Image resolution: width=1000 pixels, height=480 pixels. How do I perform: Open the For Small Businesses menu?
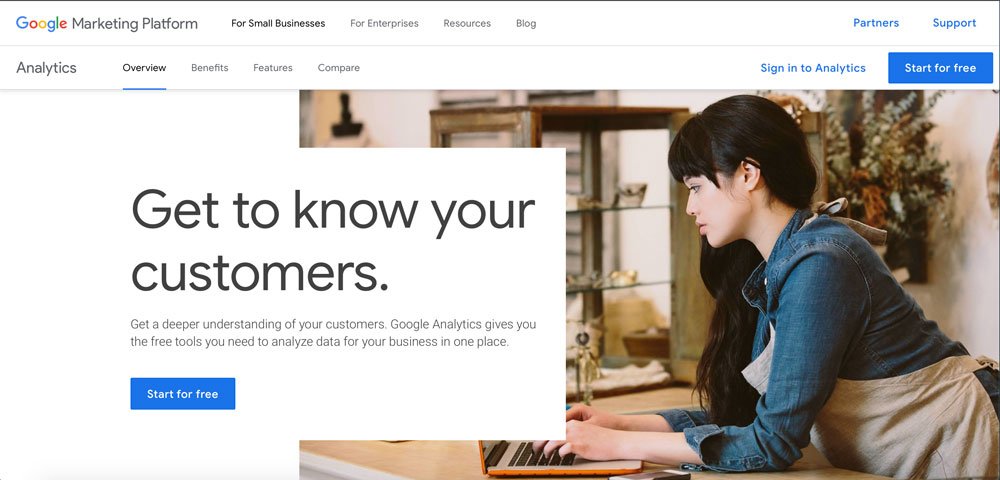click(278, 24)
